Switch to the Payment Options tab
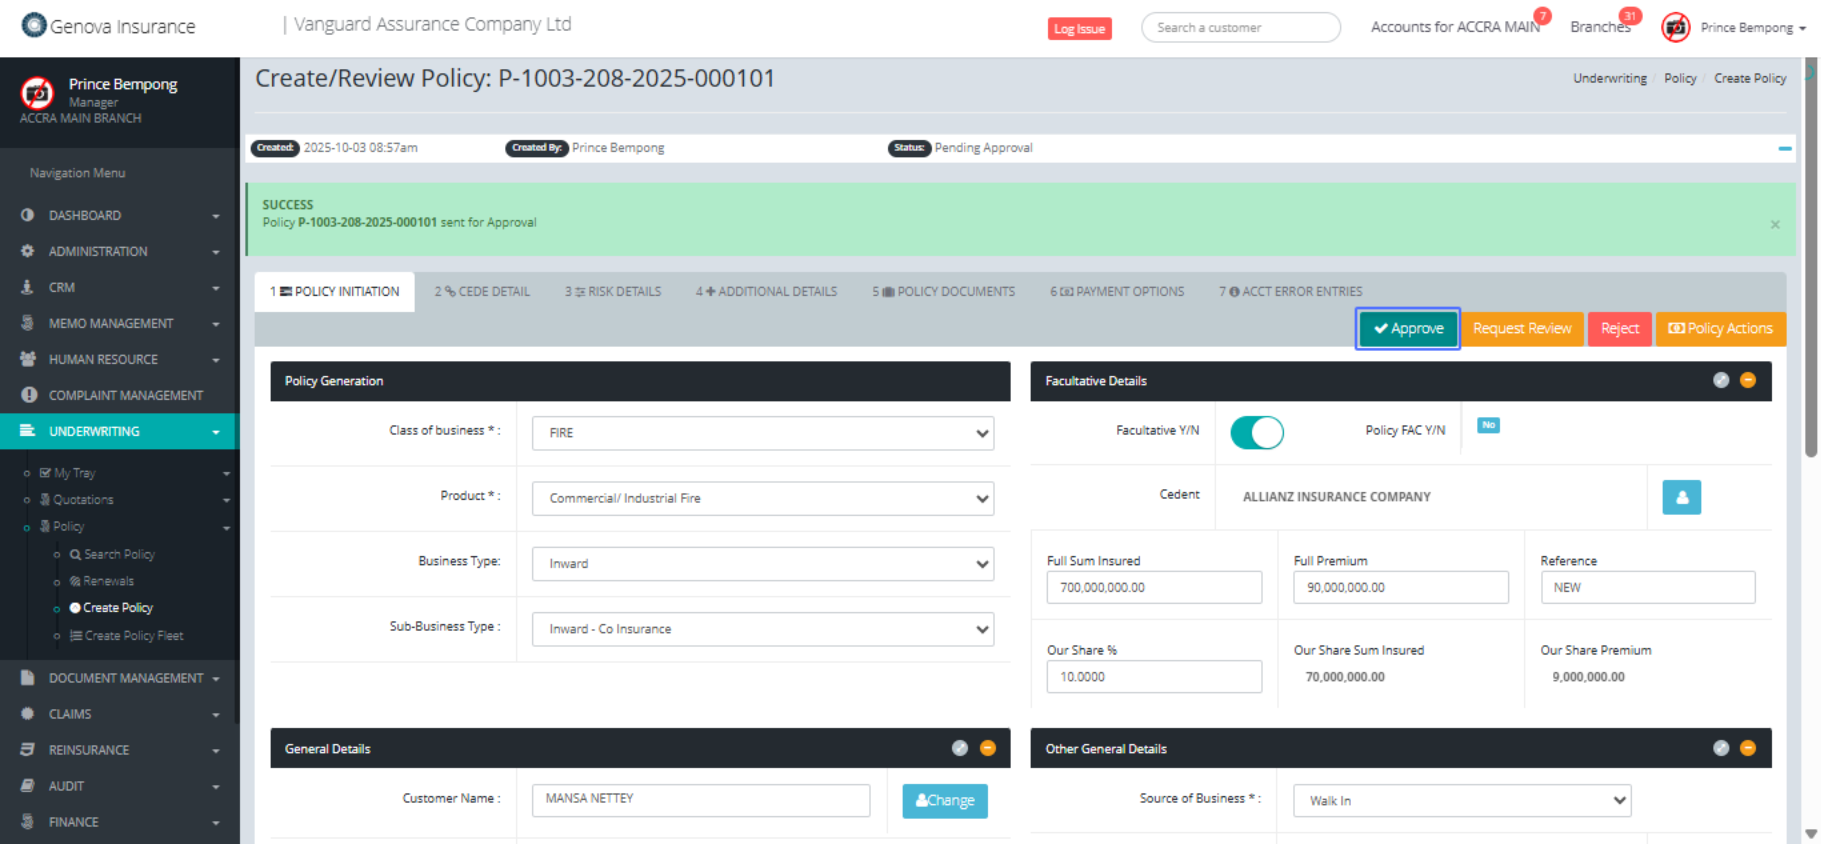1821x844 pixels. (1116, 292)
